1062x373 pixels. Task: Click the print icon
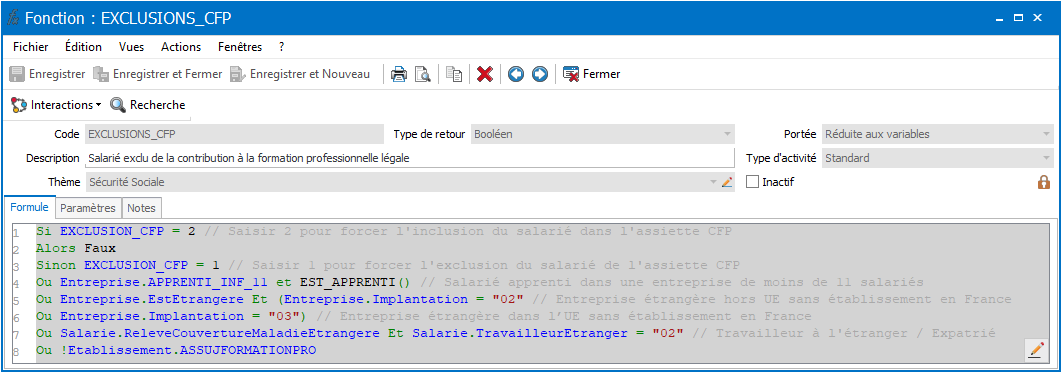pos(399,74)
